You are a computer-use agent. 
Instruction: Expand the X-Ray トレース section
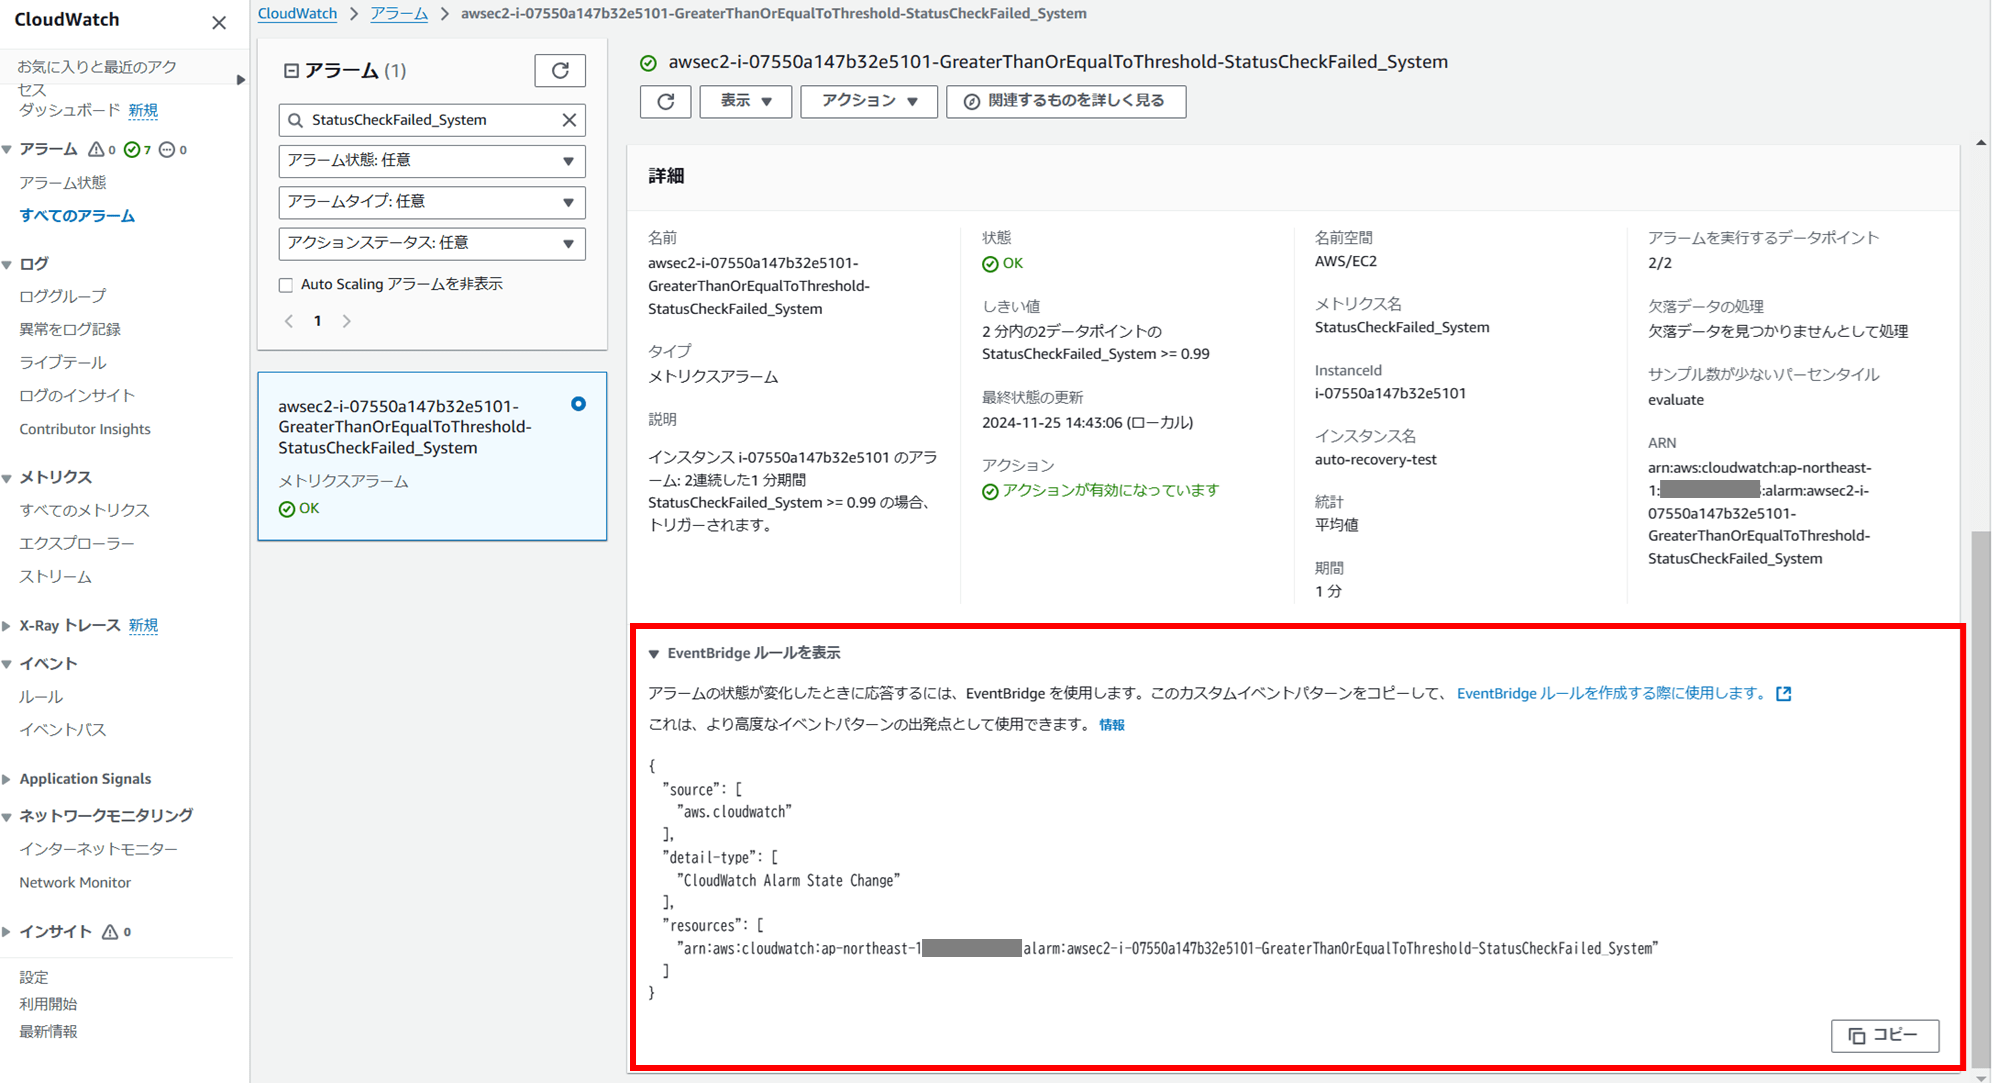[7, 626]
